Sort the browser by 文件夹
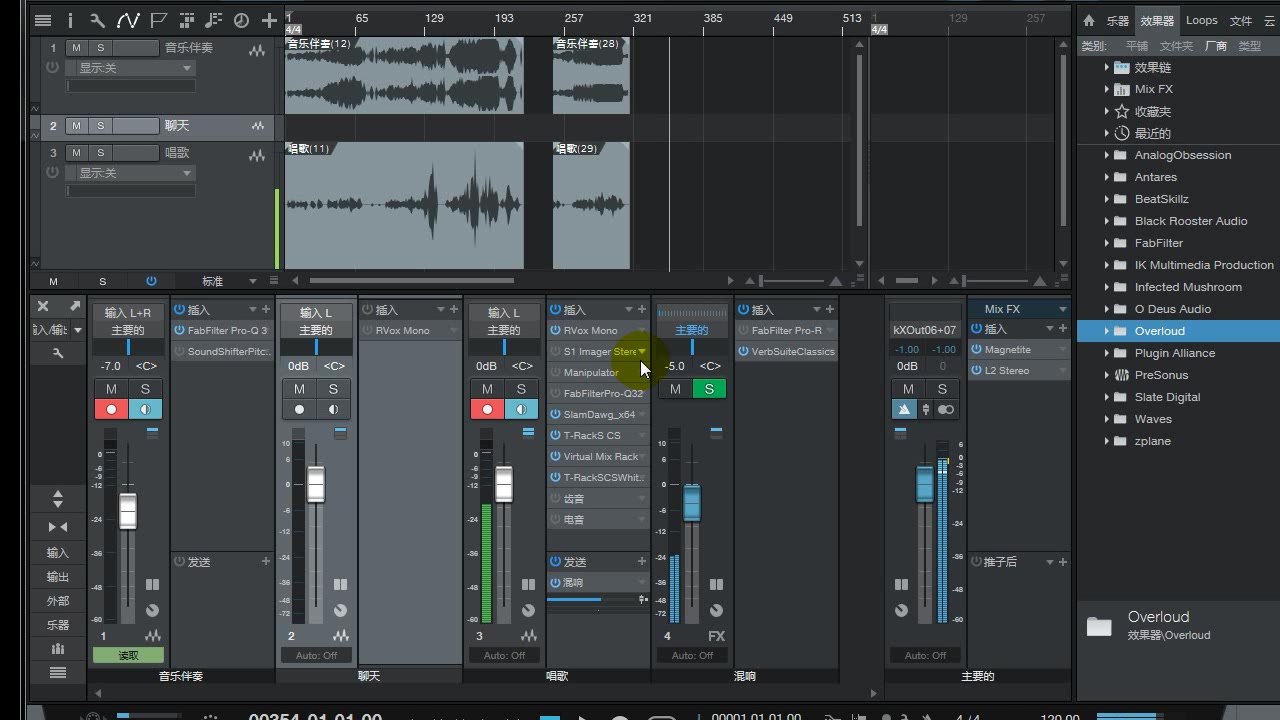Image resolution: width=1280 pixels, height=720 pixels. tap(1176, 46)
